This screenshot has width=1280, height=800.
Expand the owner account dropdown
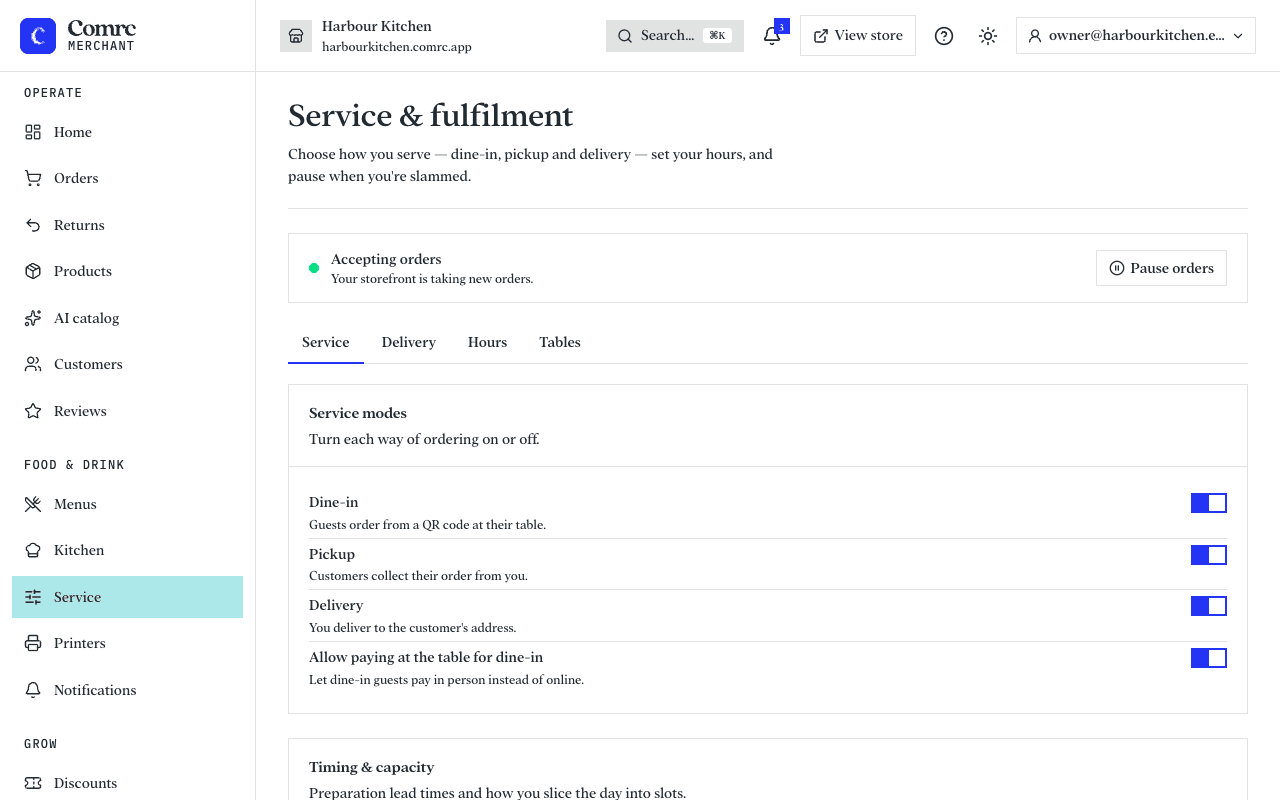(1136, 36)
